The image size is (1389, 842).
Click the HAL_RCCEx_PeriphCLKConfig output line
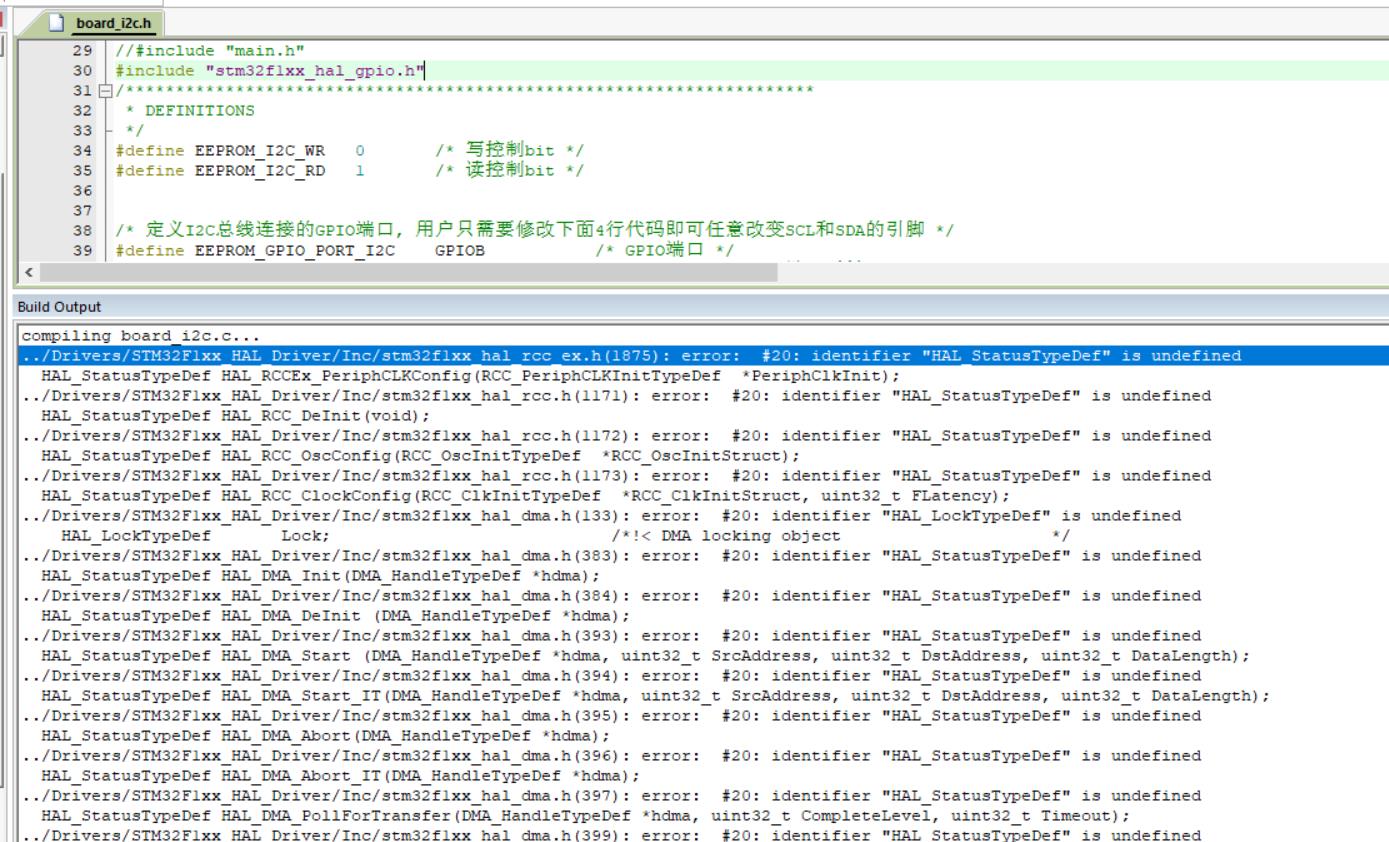pos(470,376)
